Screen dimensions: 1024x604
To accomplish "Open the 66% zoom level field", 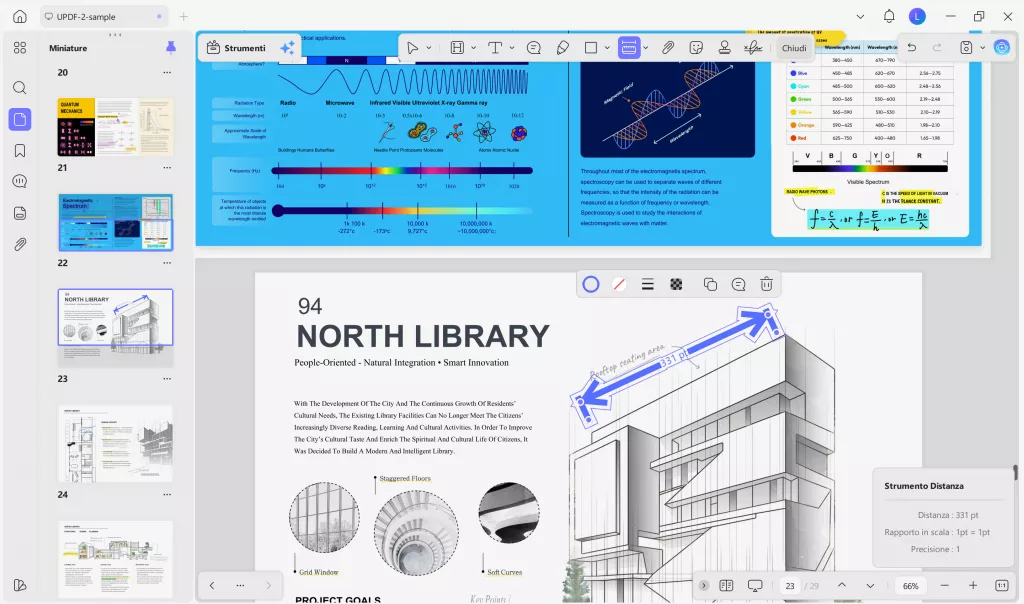I will click(x=910, y=586).
